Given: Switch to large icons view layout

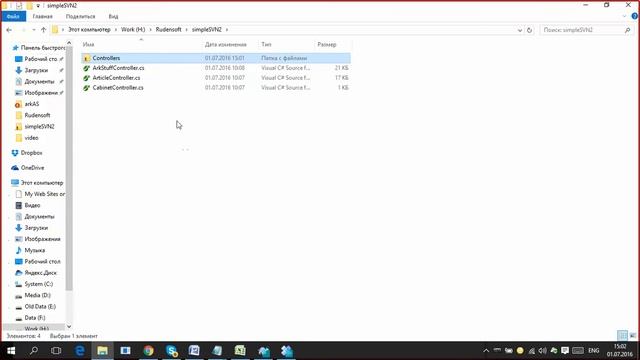Looking at the screenshot, I should click(632, 336).
